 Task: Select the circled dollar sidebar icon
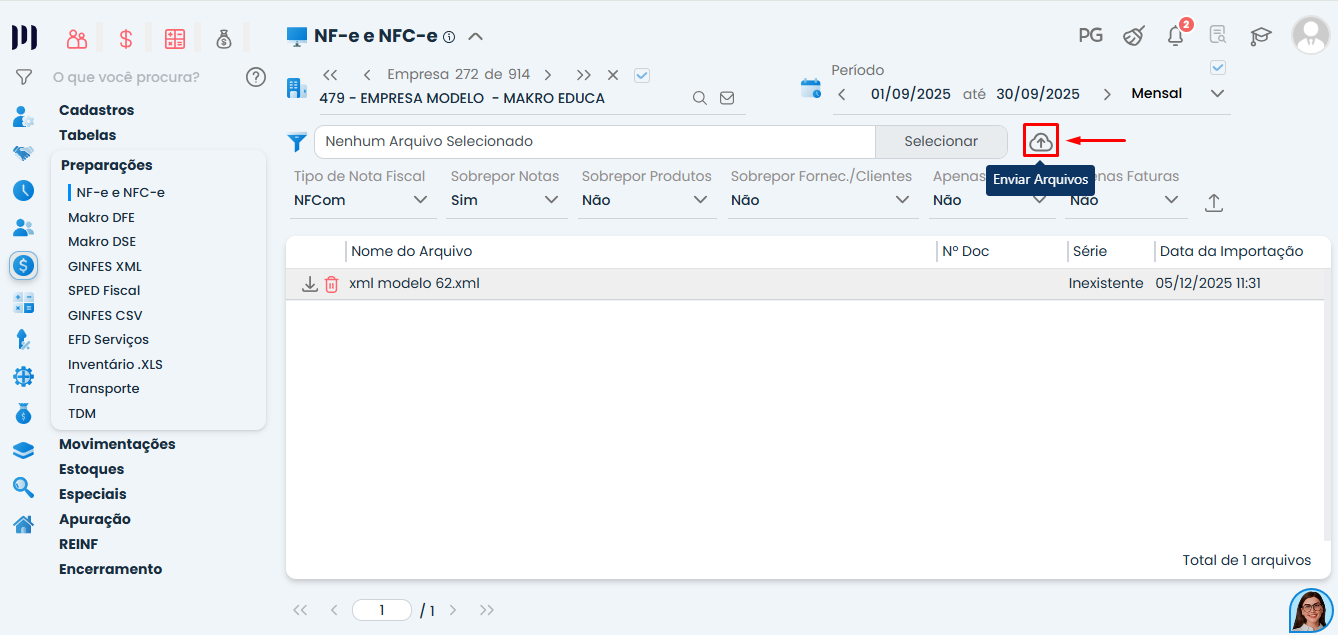coord(24,265)
